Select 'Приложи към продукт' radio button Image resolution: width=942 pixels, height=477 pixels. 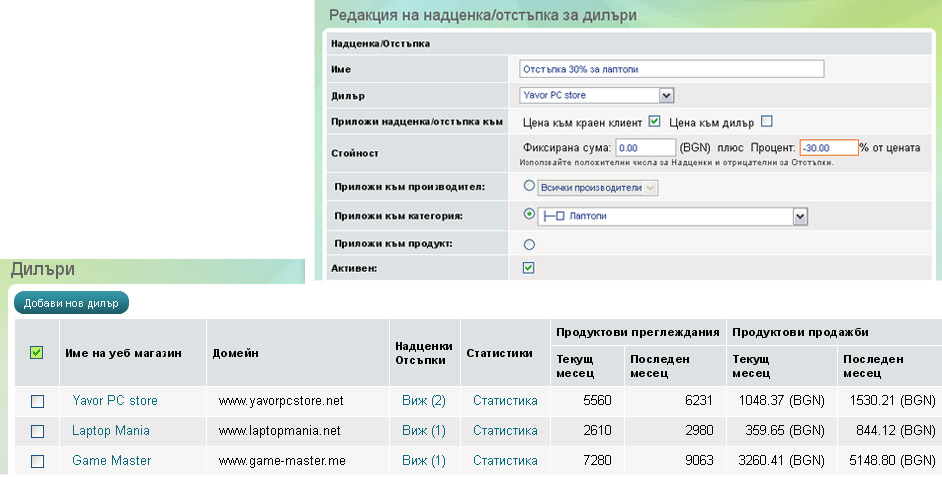[529, 243]
